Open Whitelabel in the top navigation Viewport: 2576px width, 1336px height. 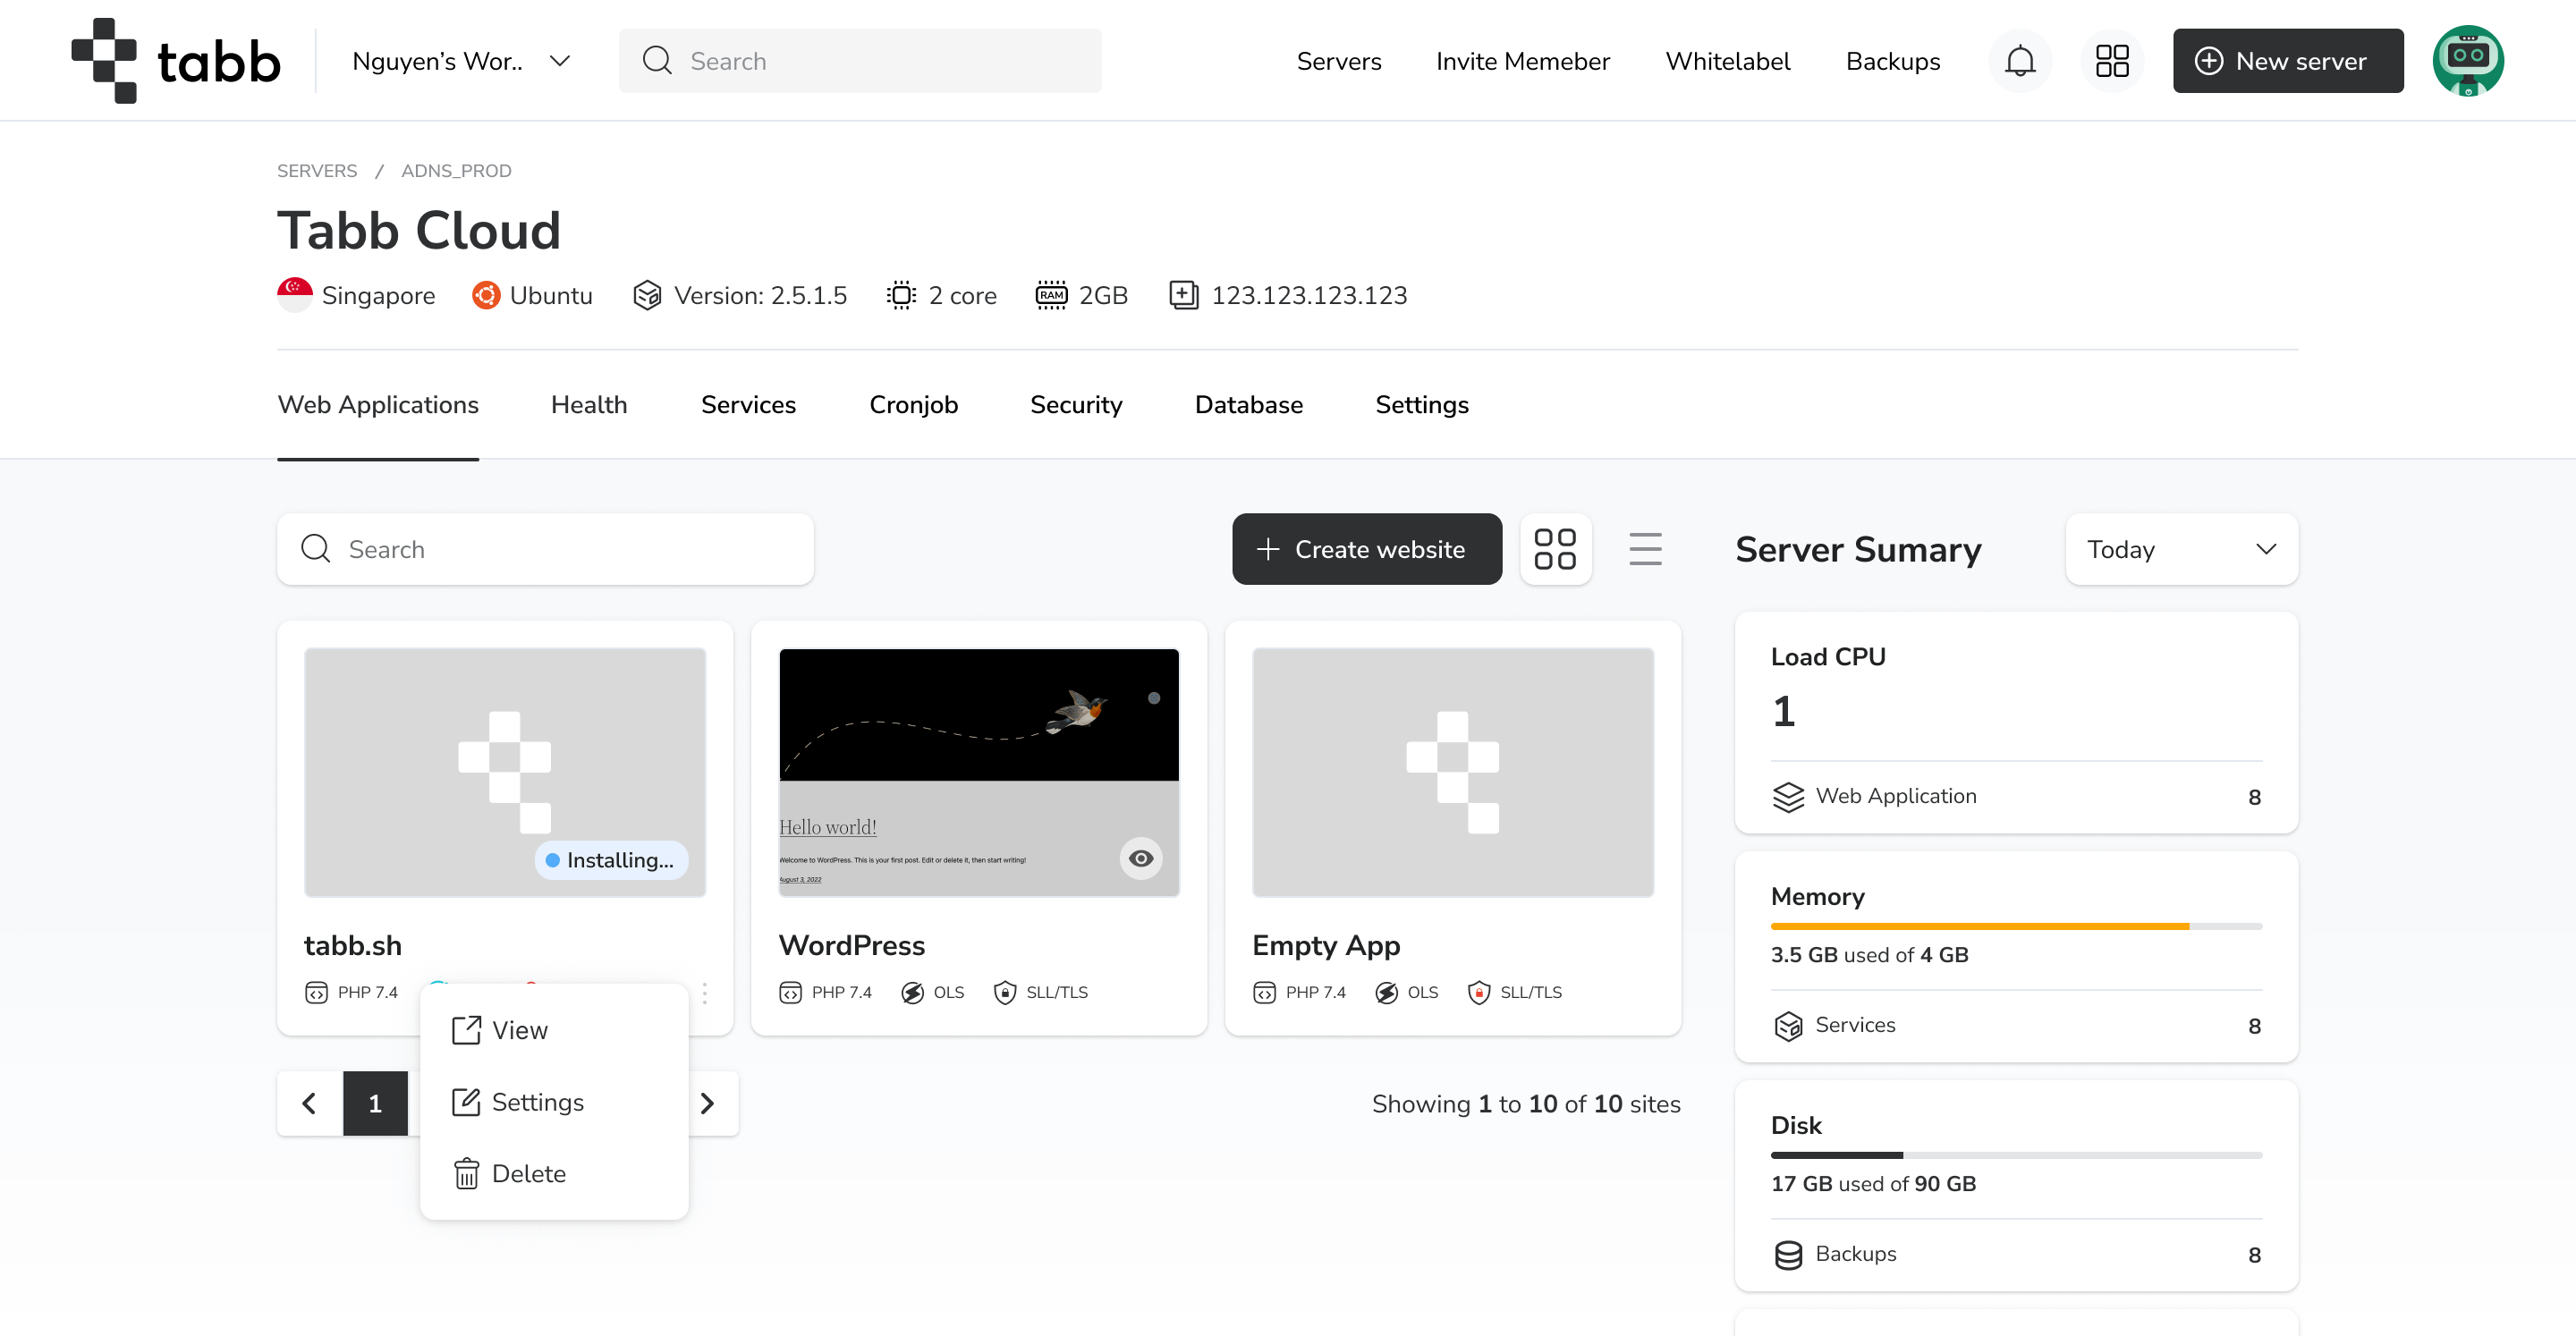(x=1728, y=61)
